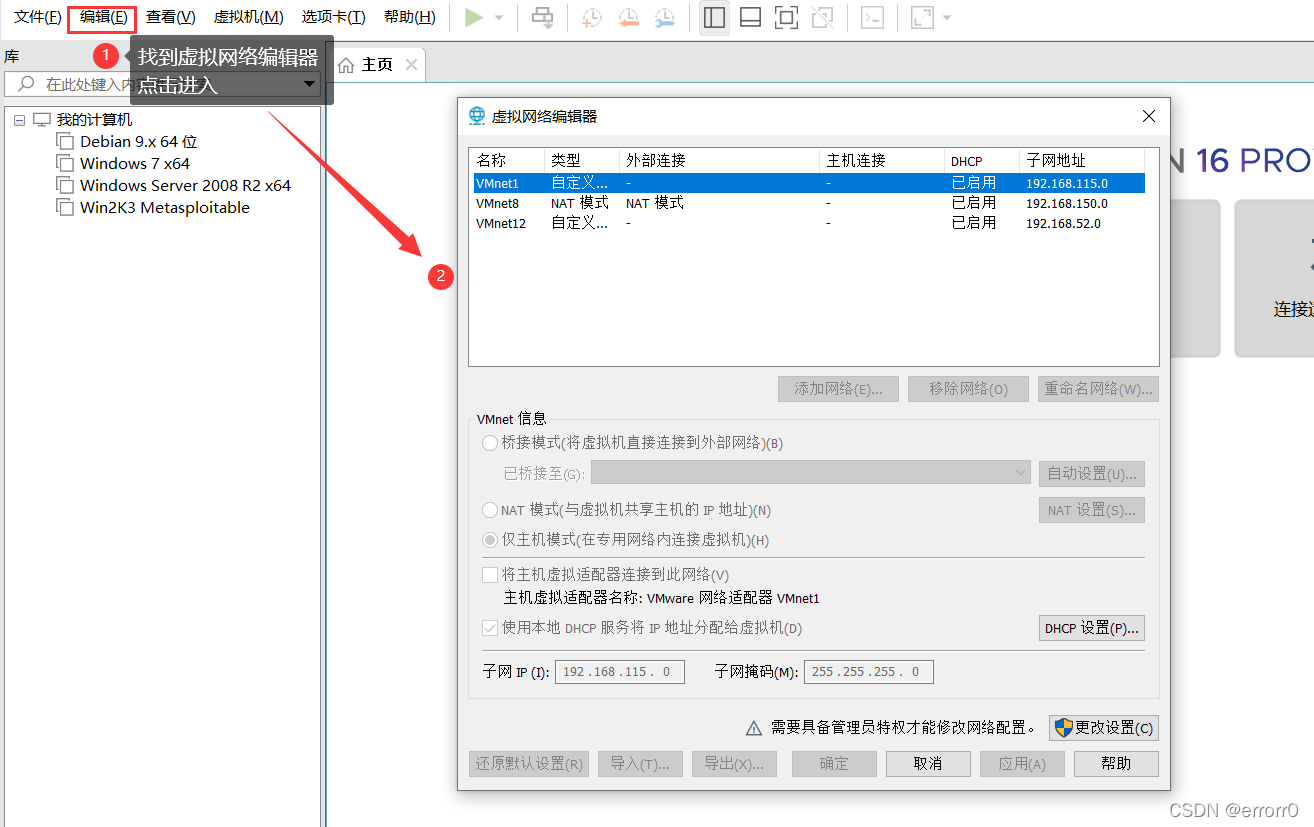Click the console view icon
The image size is (1314, 827).
click(x=872, y=17)
